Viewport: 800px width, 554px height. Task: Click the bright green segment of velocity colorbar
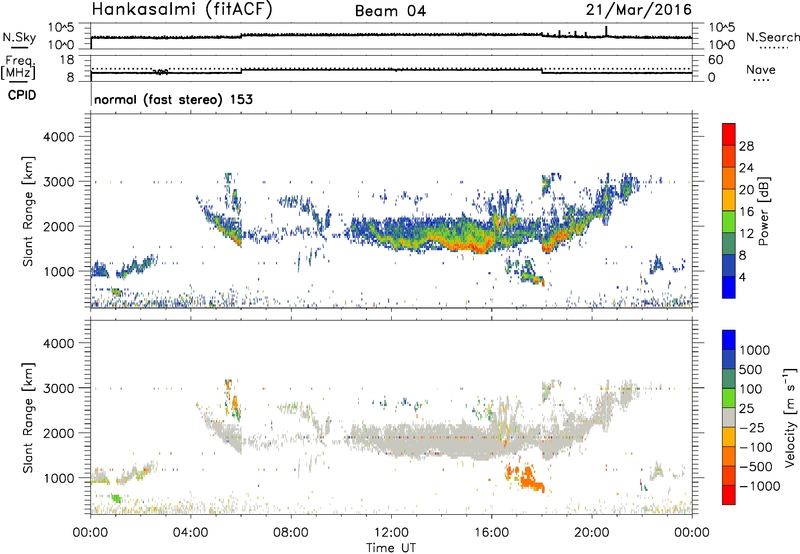(x=729, y=398)
